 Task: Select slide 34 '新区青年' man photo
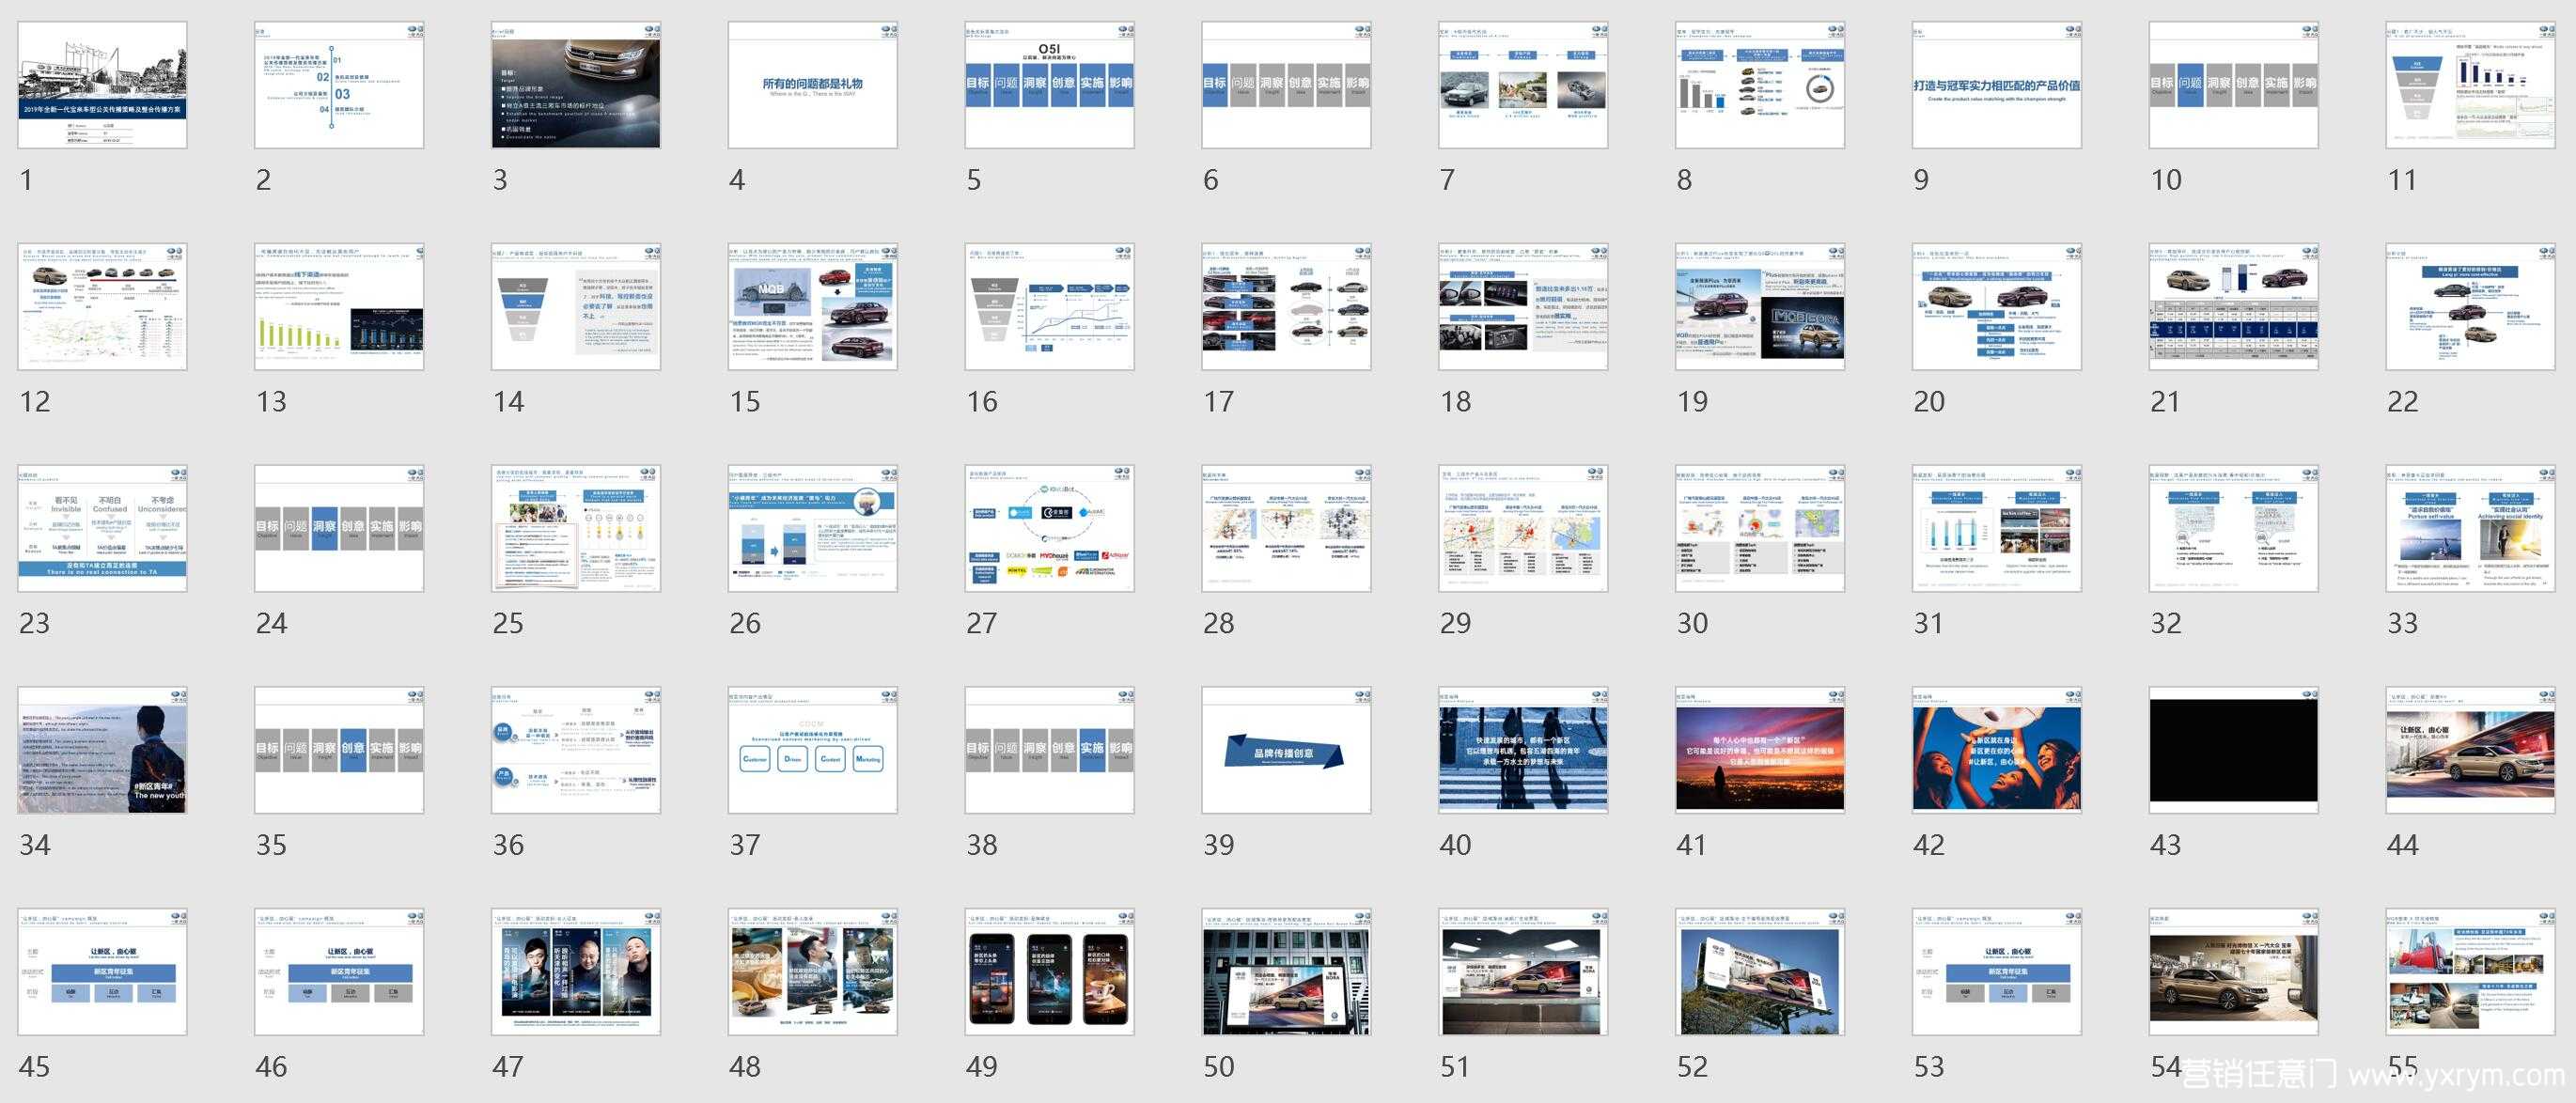point(102,750)
